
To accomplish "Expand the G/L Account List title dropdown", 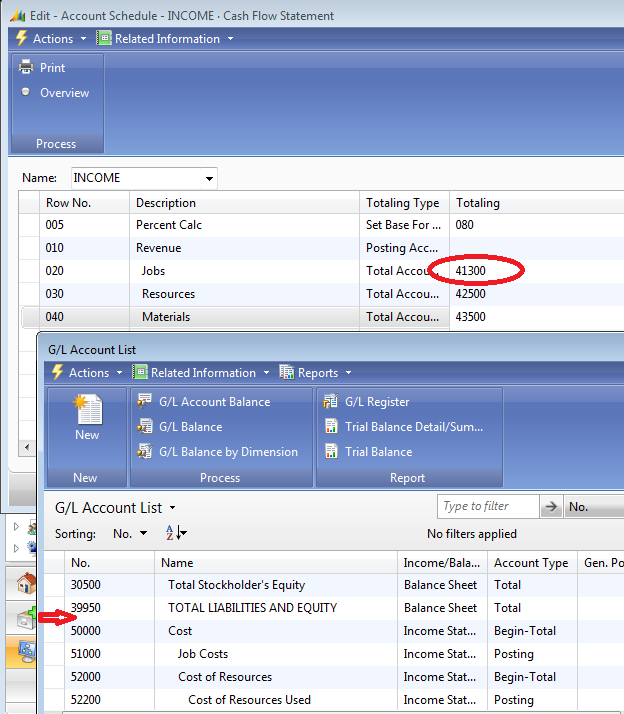I will coord(173,508).
